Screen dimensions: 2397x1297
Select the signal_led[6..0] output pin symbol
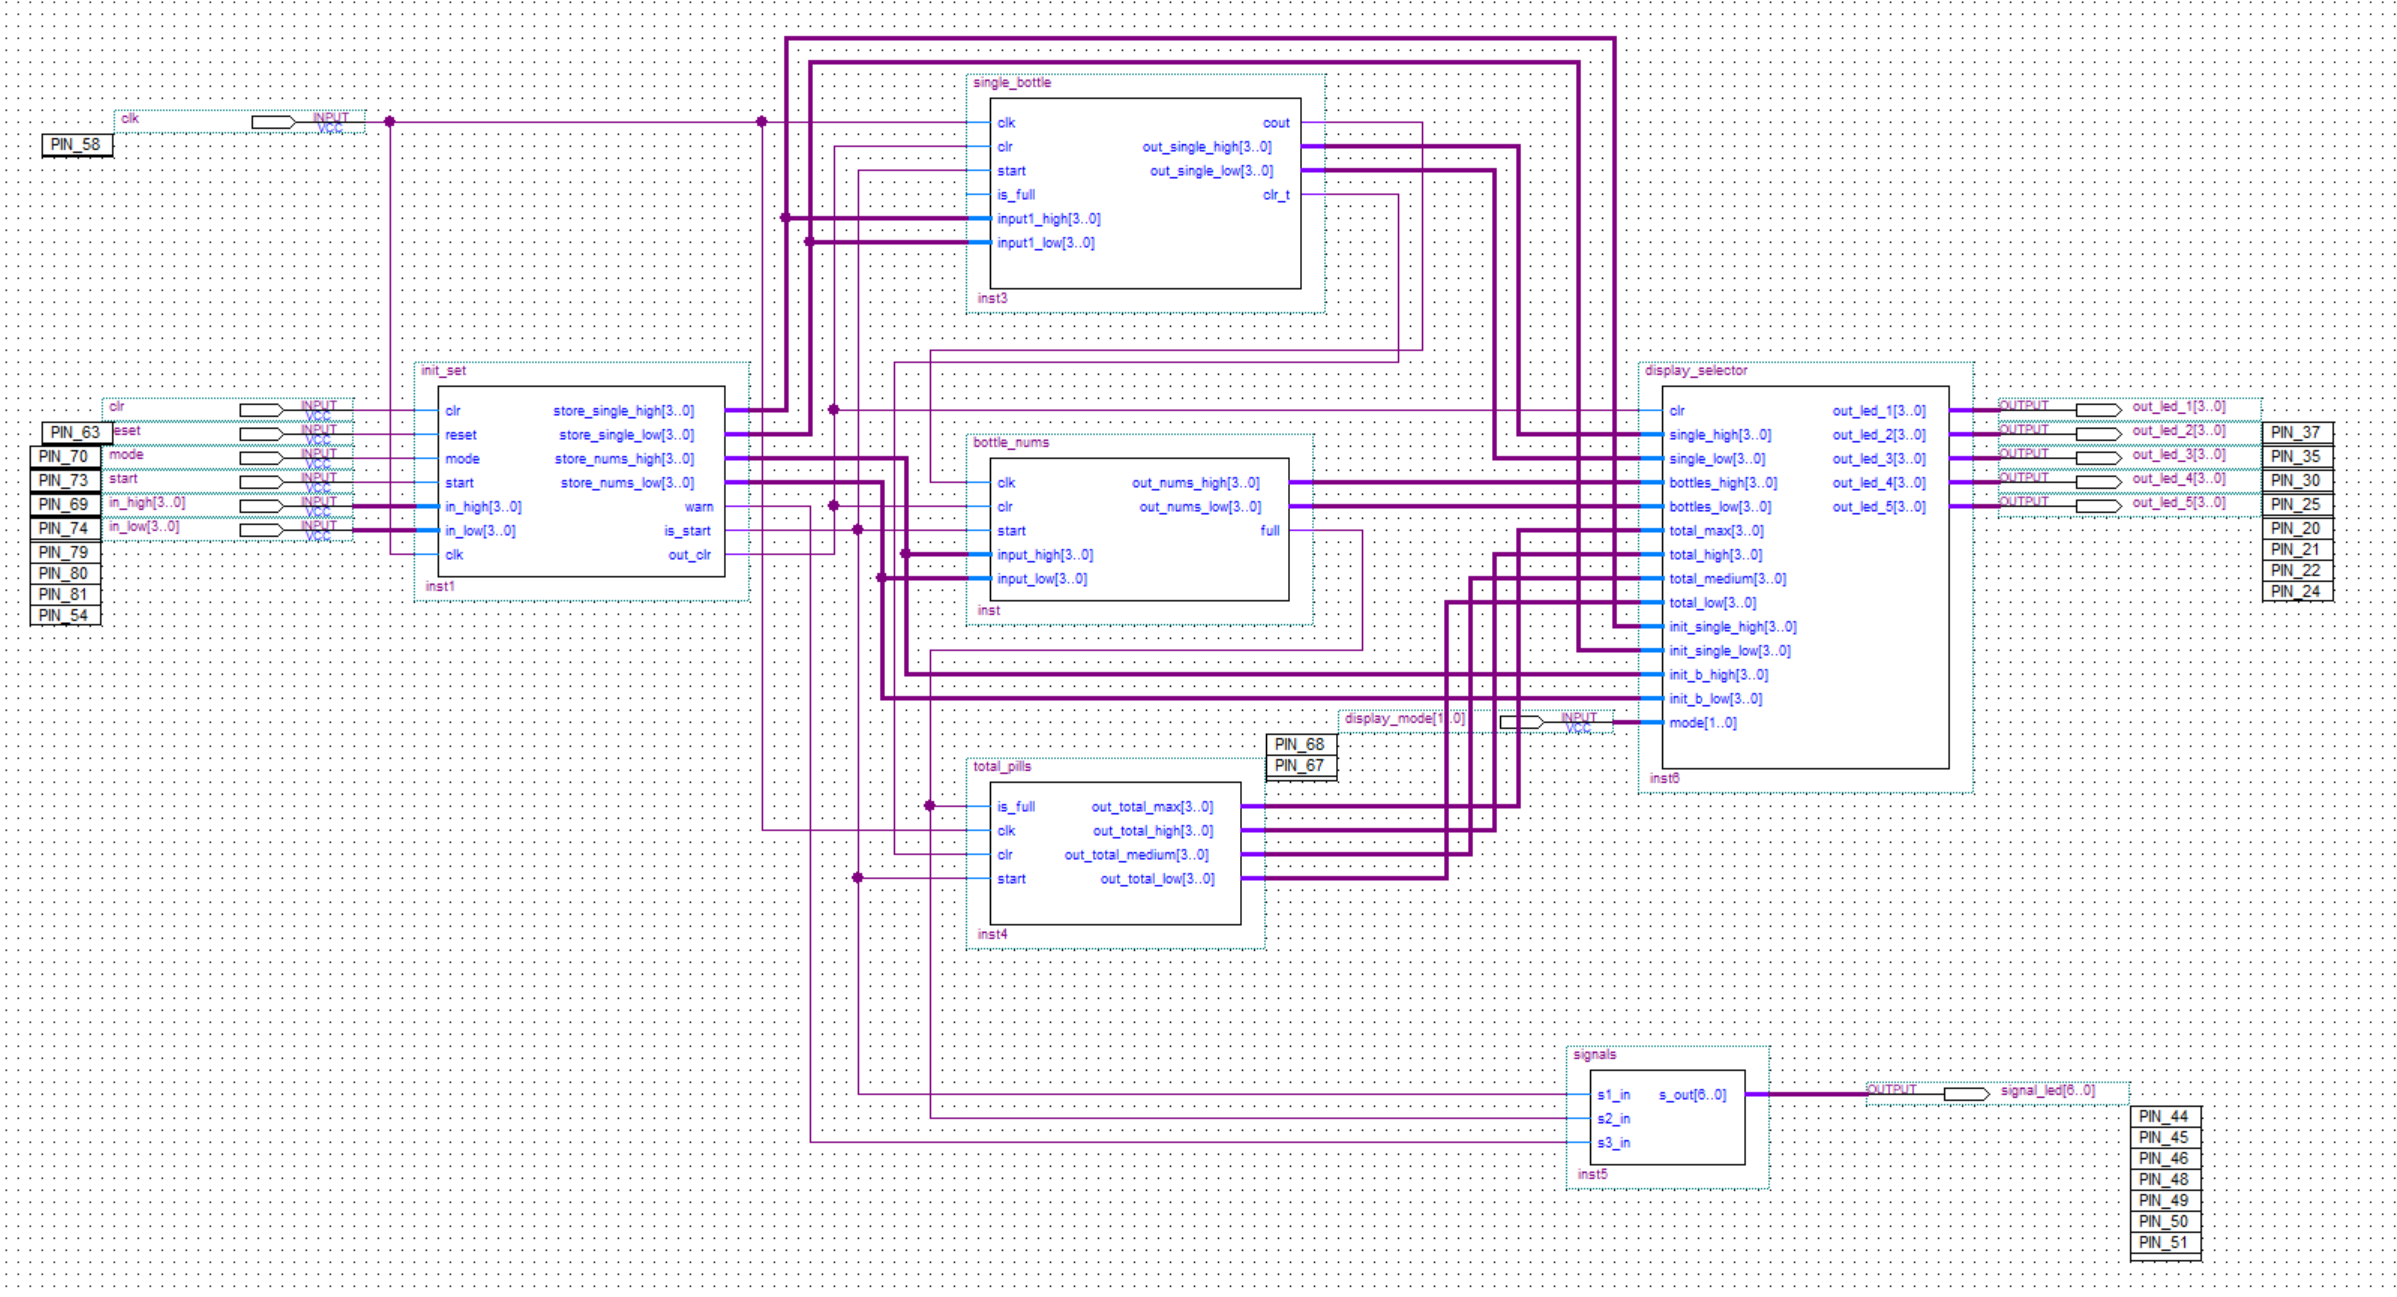[x=1965, y=1094]
